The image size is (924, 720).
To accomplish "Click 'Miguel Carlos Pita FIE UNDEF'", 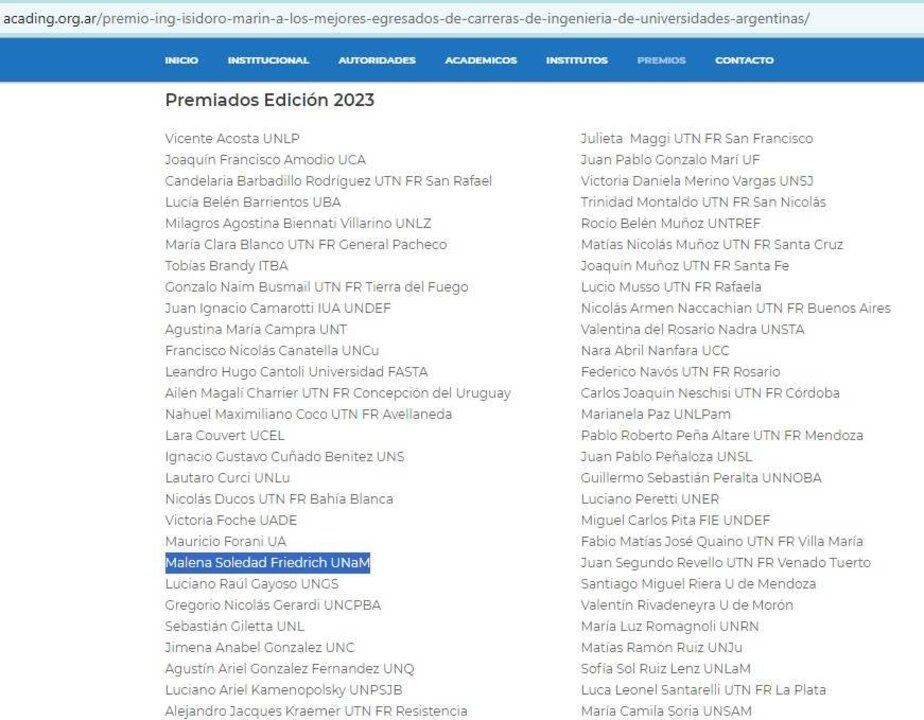I will (x=675, y=520).
